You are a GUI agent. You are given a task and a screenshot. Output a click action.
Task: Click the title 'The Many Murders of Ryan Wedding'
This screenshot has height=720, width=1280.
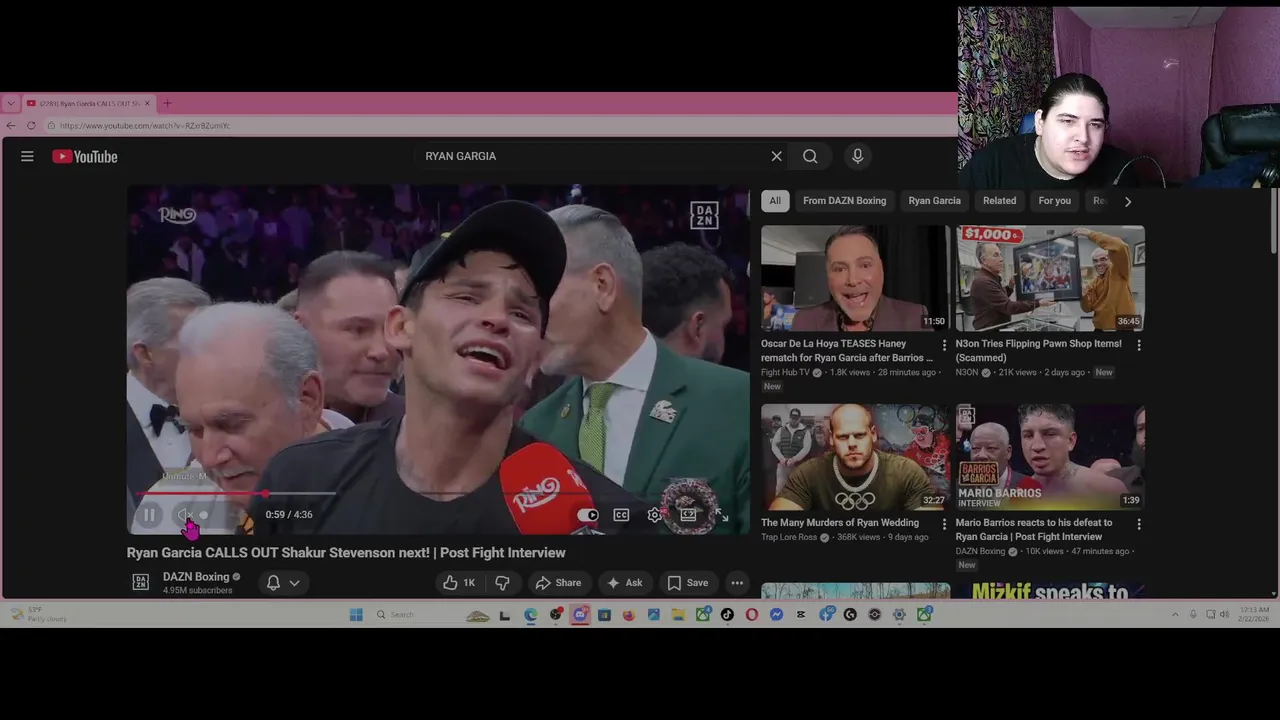tap(840, 523)
